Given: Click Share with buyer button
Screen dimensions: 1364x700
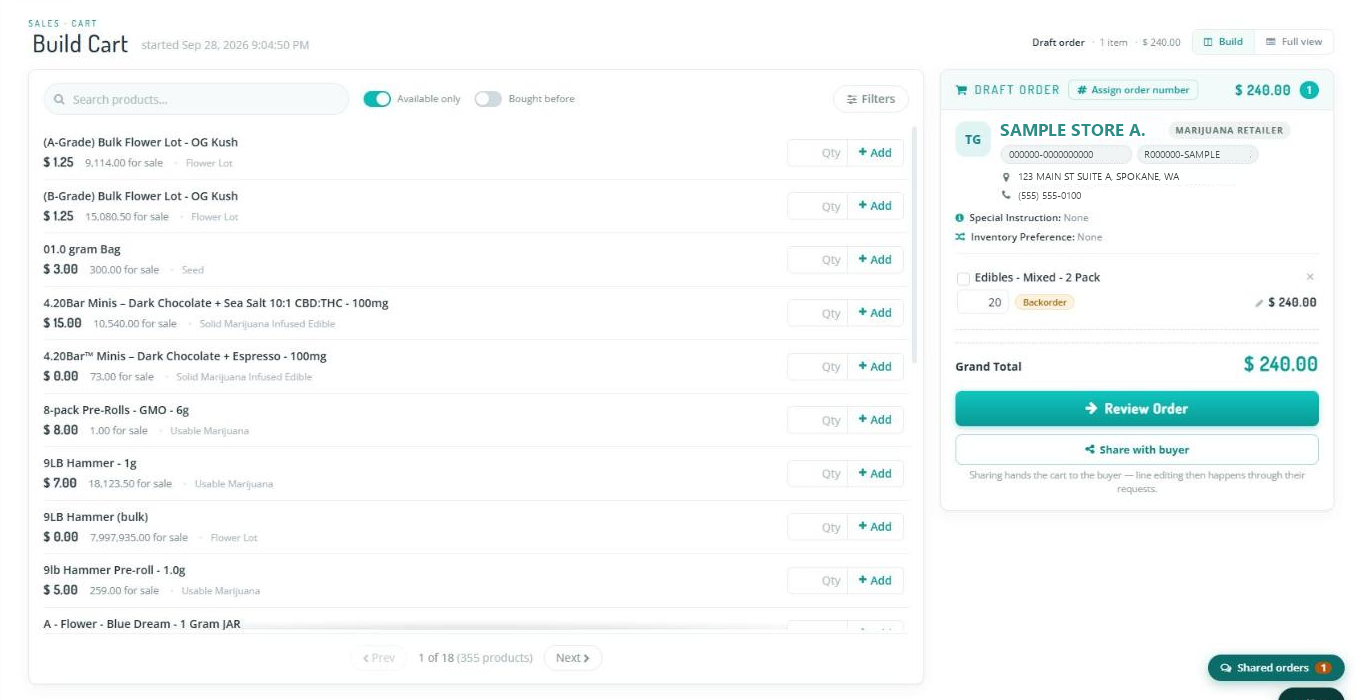Looking at the screenshot, I should click(1137, 450).
